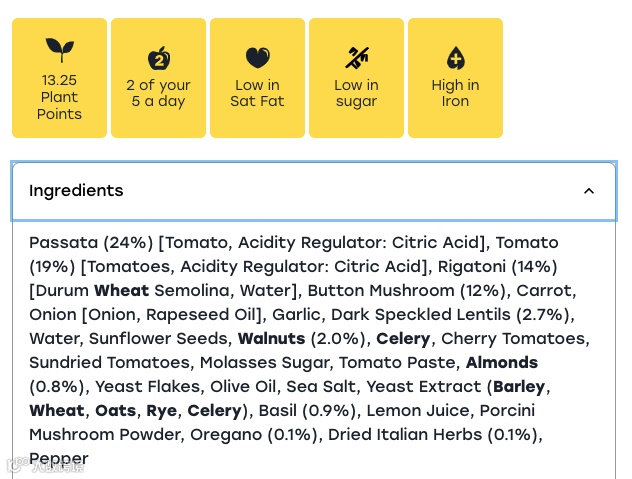Click the 'Low in sugar' badge text
This screenshot has width=632, height=479.
click(x=357, y=93)
